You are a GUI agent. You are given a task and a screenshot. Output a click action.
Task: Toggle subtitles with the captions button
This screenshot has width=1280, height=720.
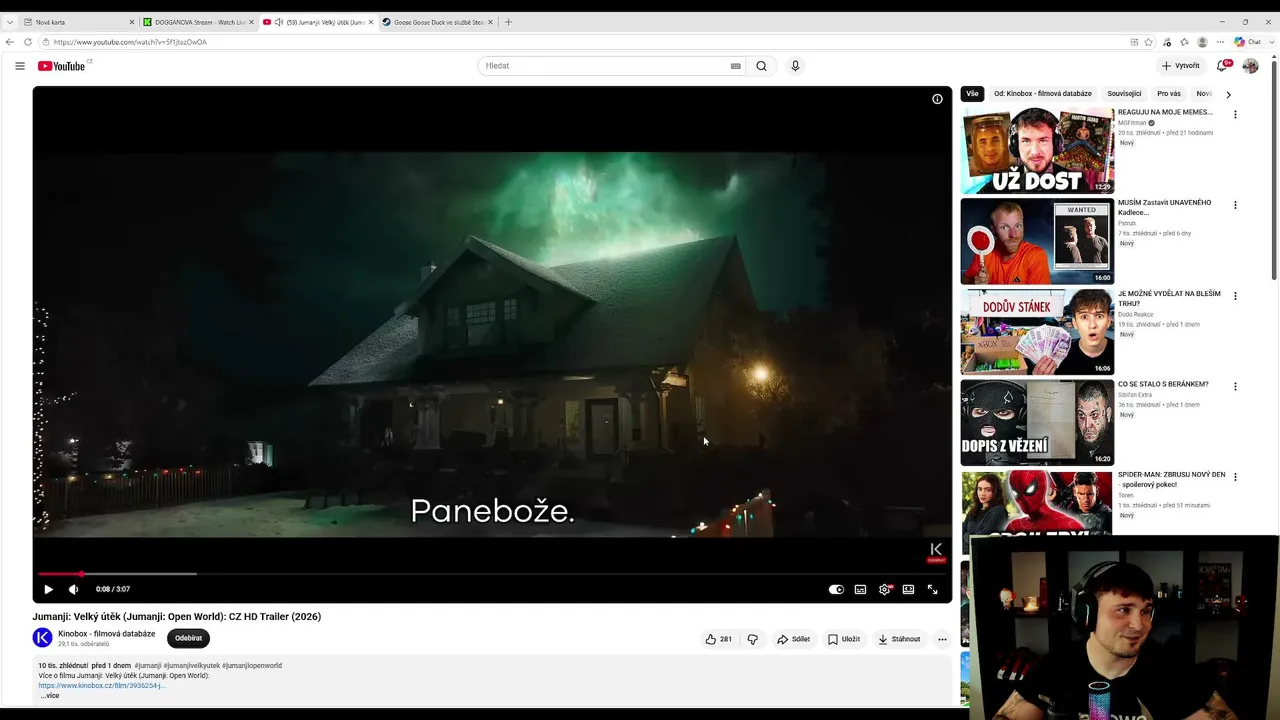[860, 589]
